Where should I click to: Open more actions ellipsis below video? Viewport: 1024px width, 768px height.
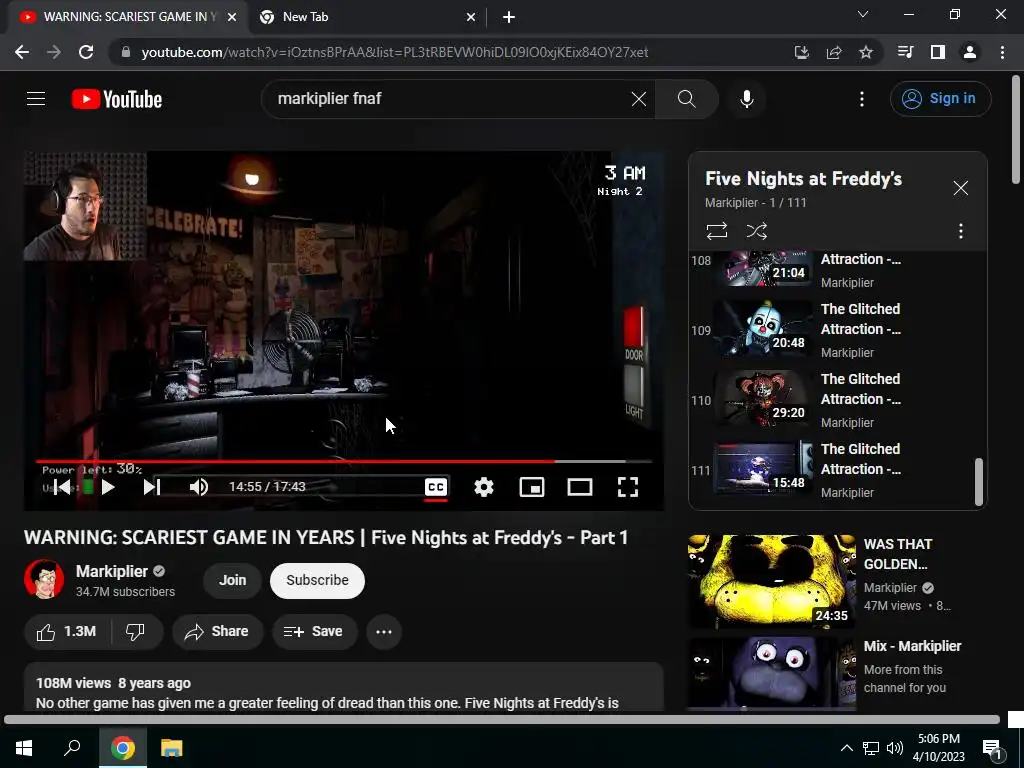coord(384,632)
